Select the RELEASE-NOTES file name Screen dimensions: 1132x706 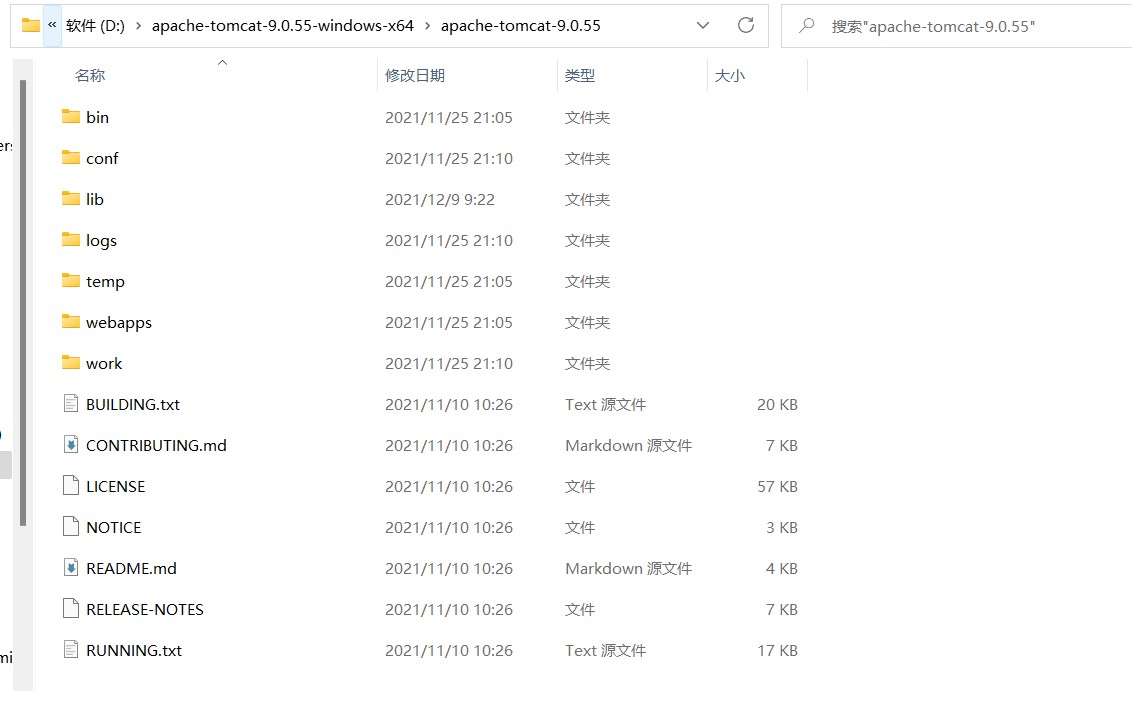(144, 610)
